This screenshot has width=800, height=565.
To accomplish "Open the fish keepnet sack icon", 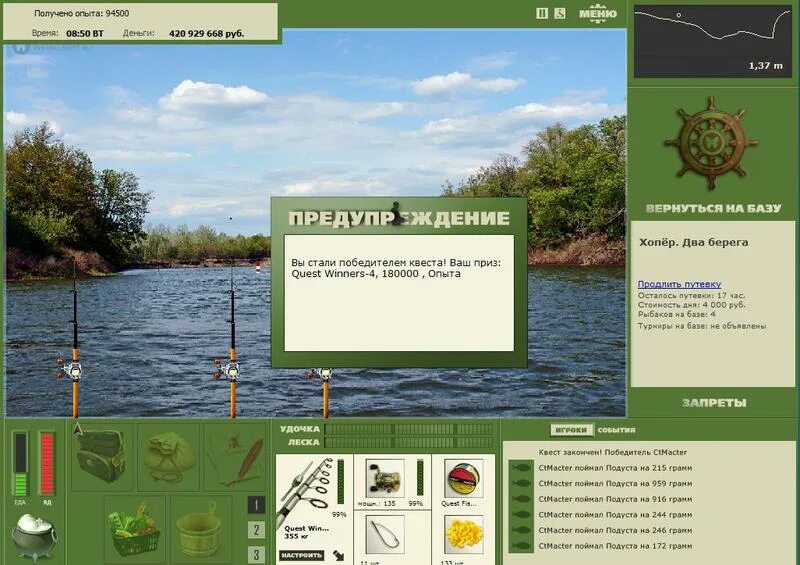I will (x=168, y=455).
